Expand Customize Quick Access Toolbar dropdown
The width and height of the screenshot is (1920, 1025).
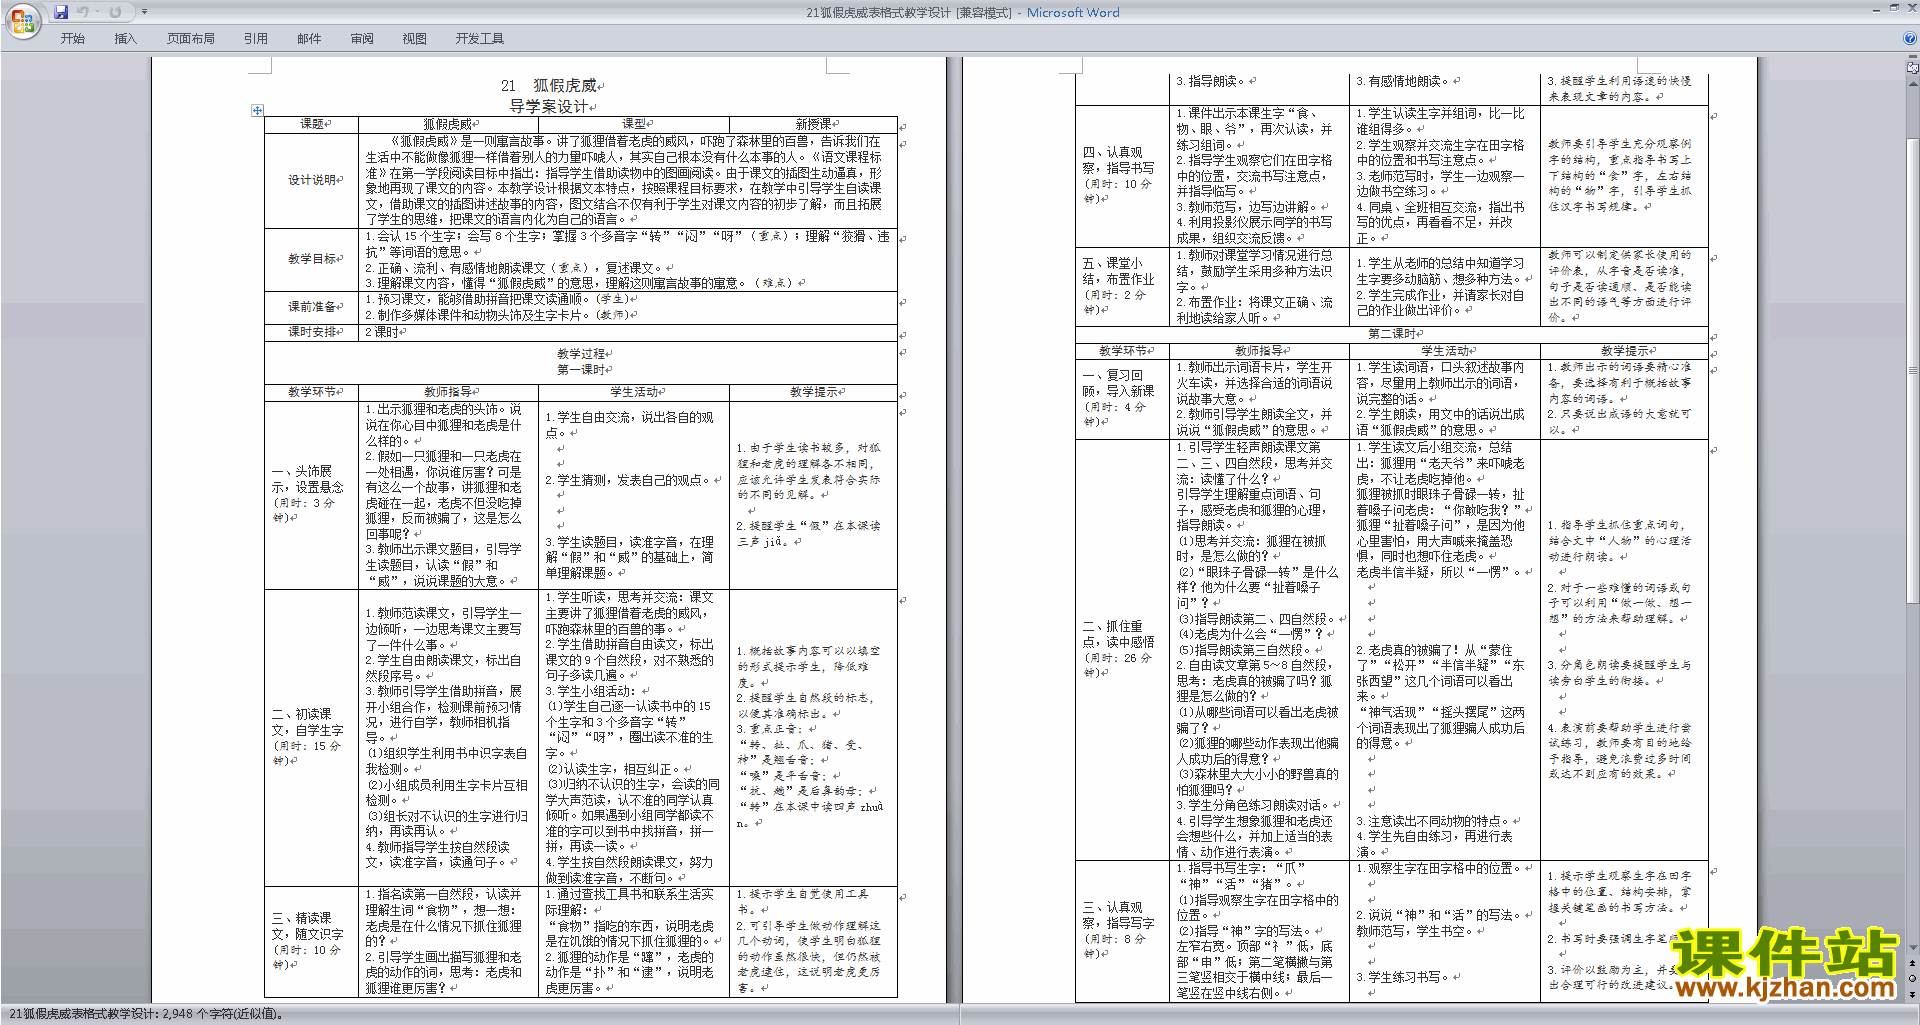tap(144, 12)
